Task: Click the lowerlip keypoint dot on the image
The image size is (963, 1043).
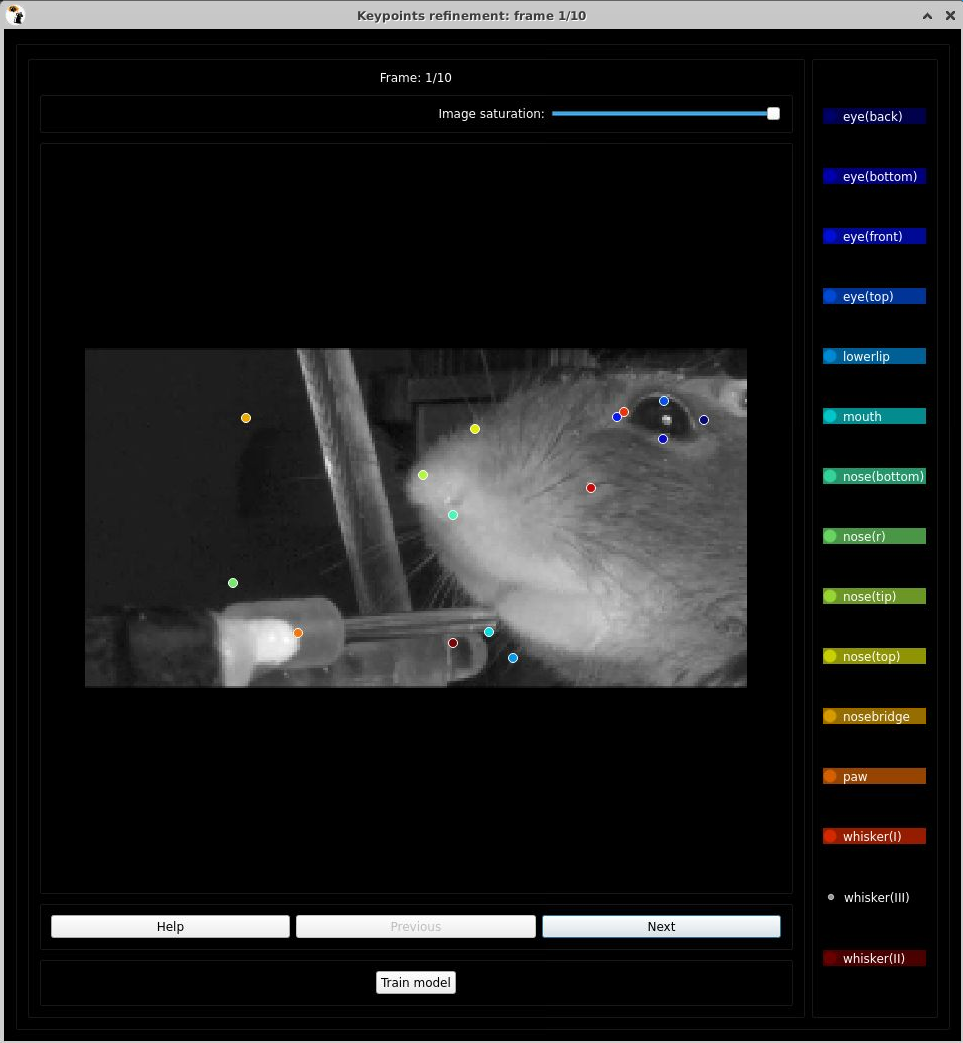Action: click(x=512, y=657)
